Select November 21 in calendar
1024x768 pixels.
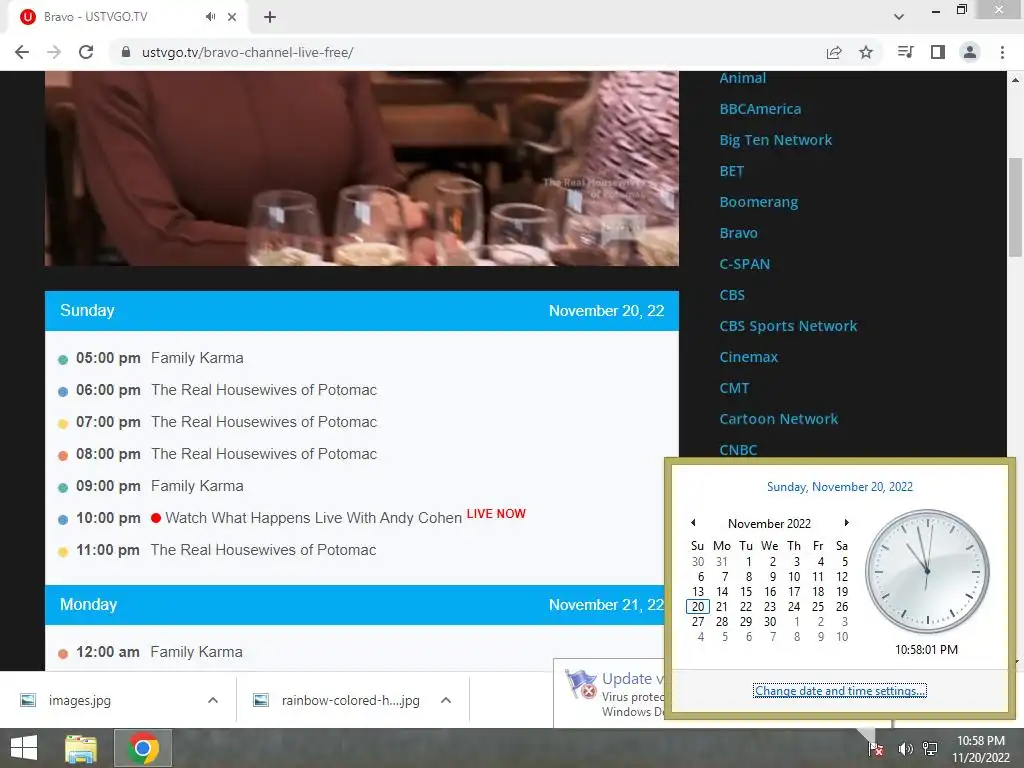(722, 607)
